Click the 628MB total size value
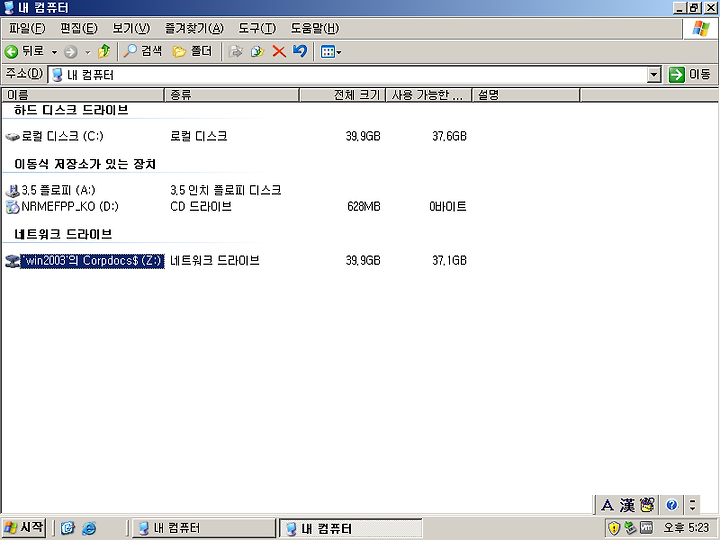This screenshot has width=720, height=540. tap(364, 207)
